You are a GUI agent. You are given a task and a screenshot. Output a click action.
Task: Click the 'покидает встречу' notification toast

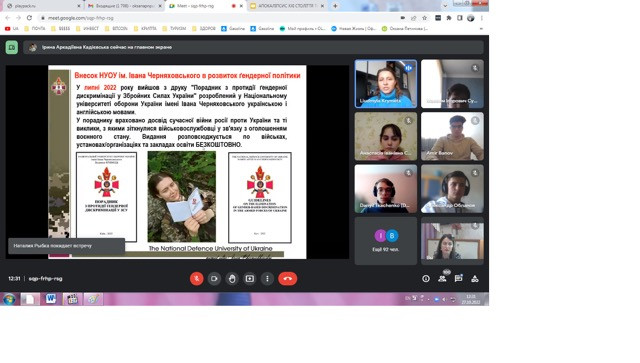tap(67, 246)
